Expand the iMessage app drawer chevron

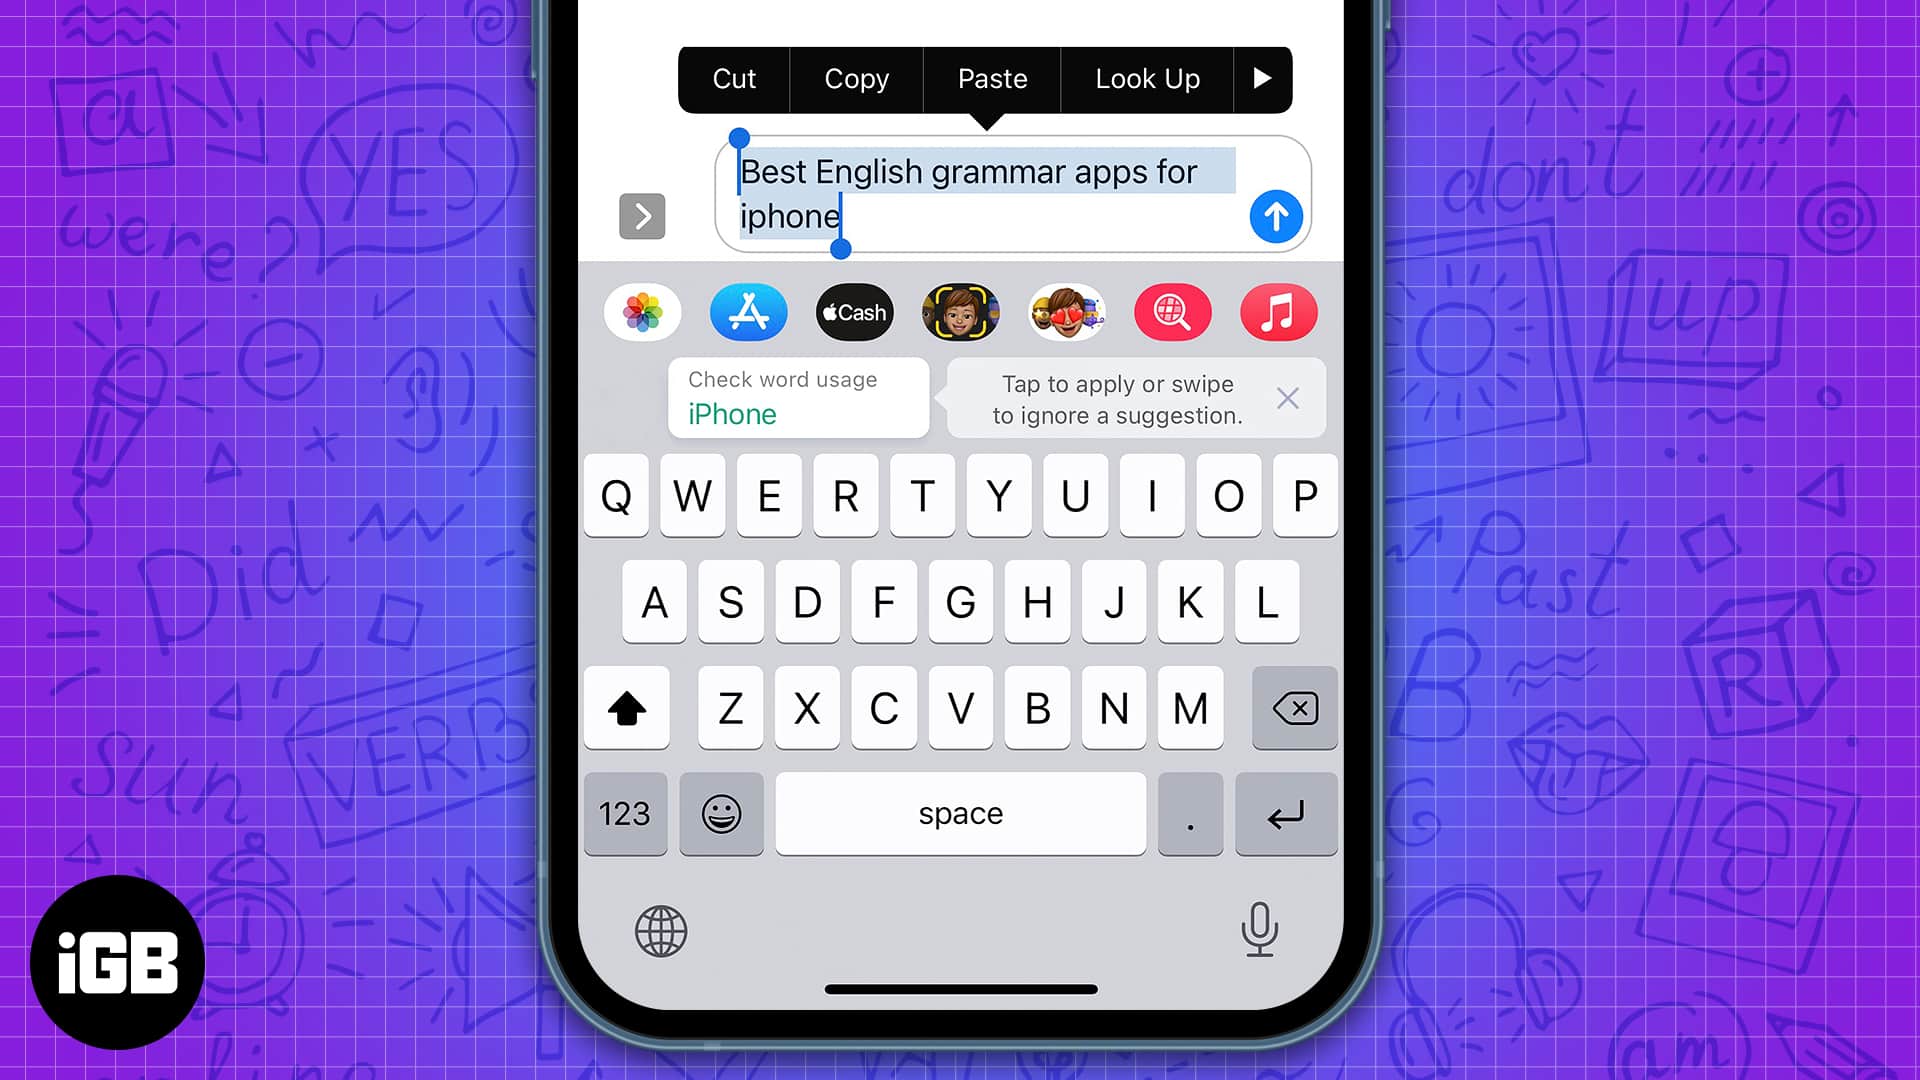[x=642, y=216]
